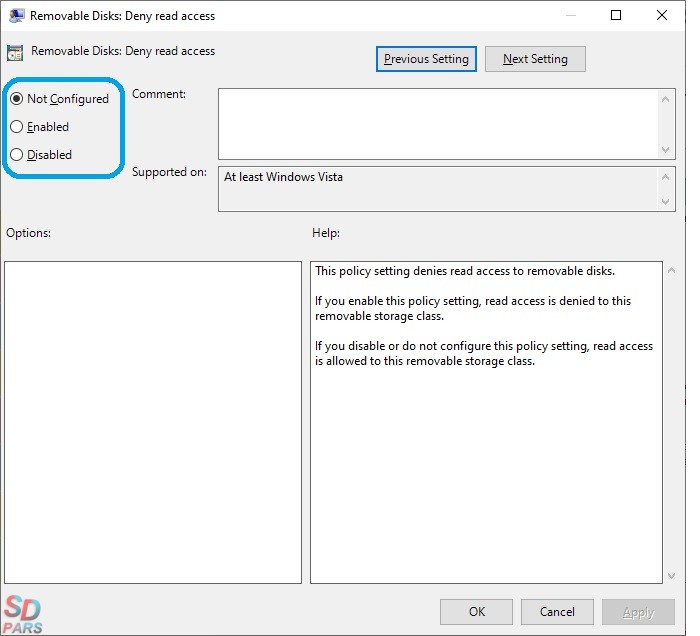The width and height of the screenshot is (700, 636).
Task: Click the Supported on scroll down arrow
Action: [667, 202]
